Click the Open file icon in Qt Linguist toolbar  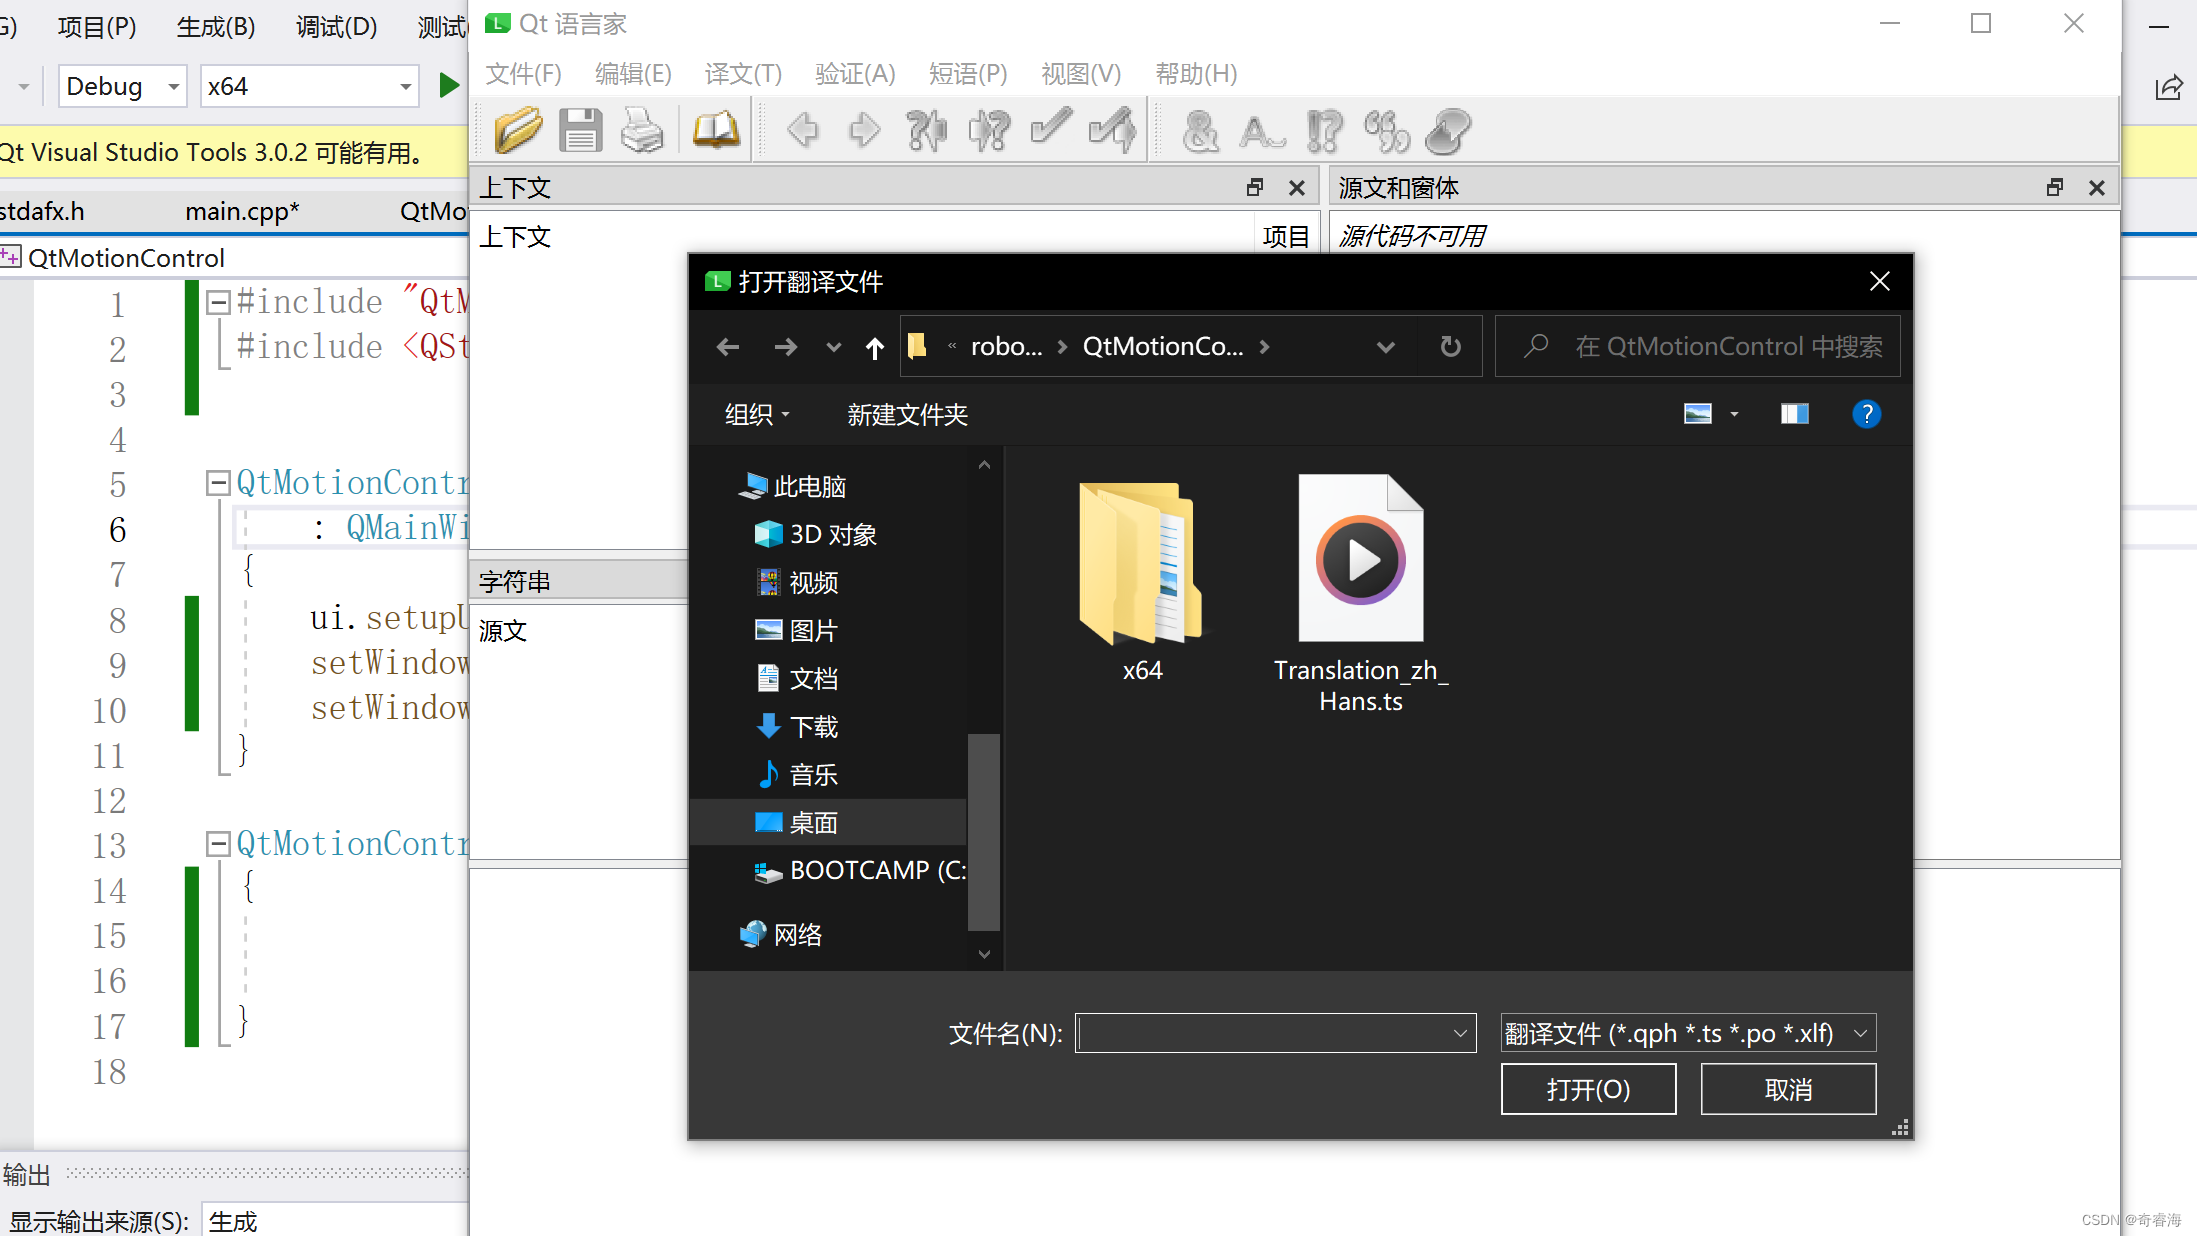click(518, 130)
